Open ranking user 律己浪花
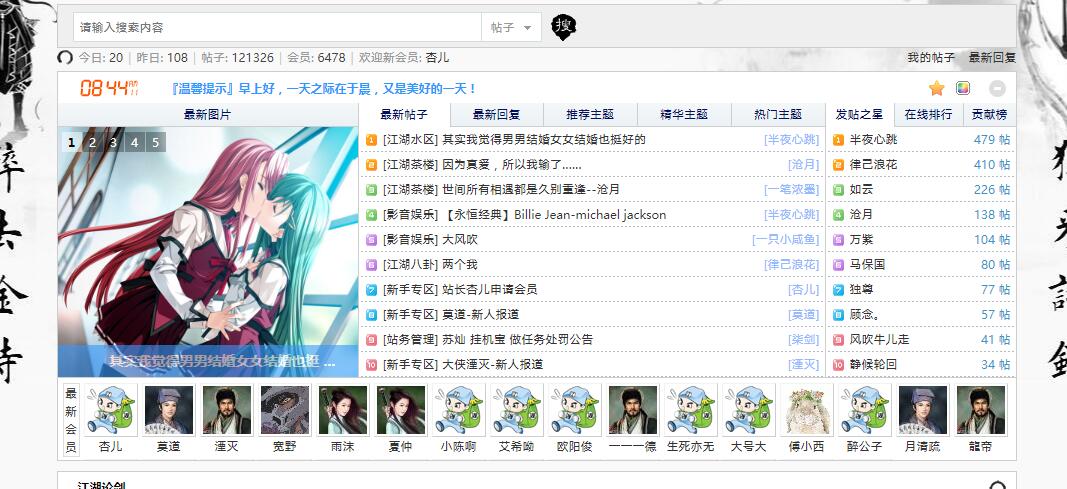 [x=873, y=165]
